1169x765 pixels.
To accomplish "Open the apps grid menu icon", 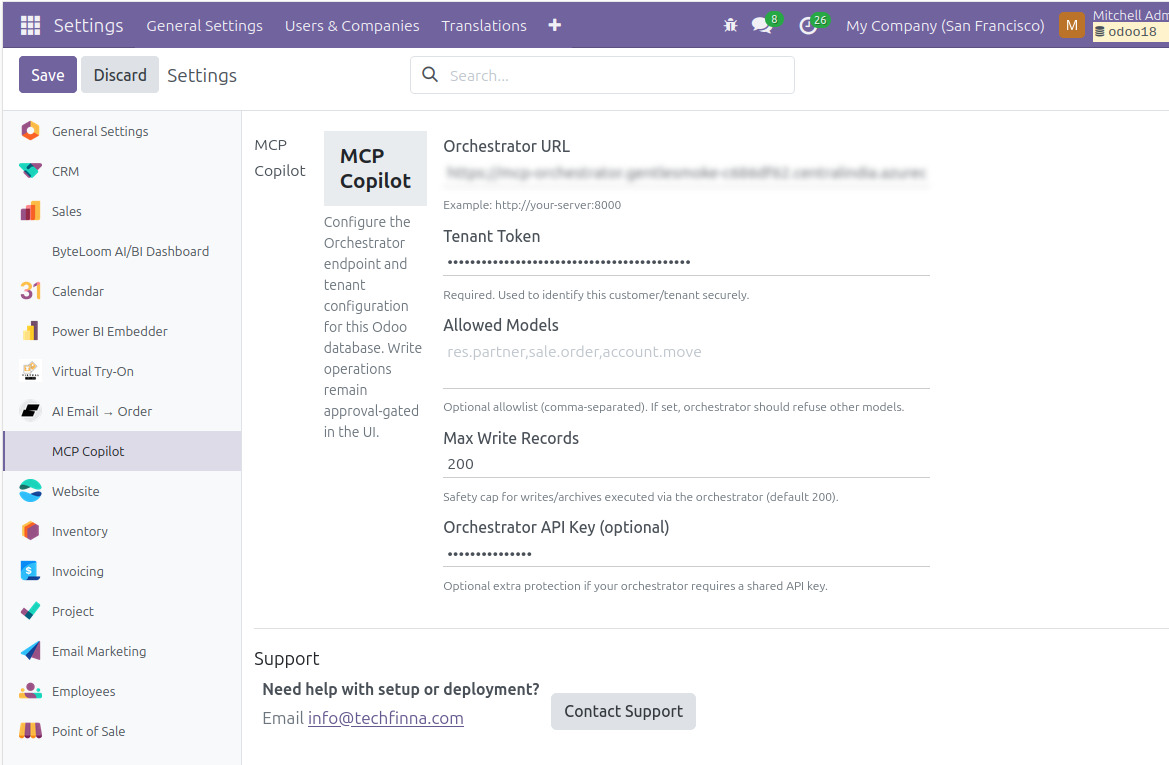I will pyautogui.click(x=30, y=26).
